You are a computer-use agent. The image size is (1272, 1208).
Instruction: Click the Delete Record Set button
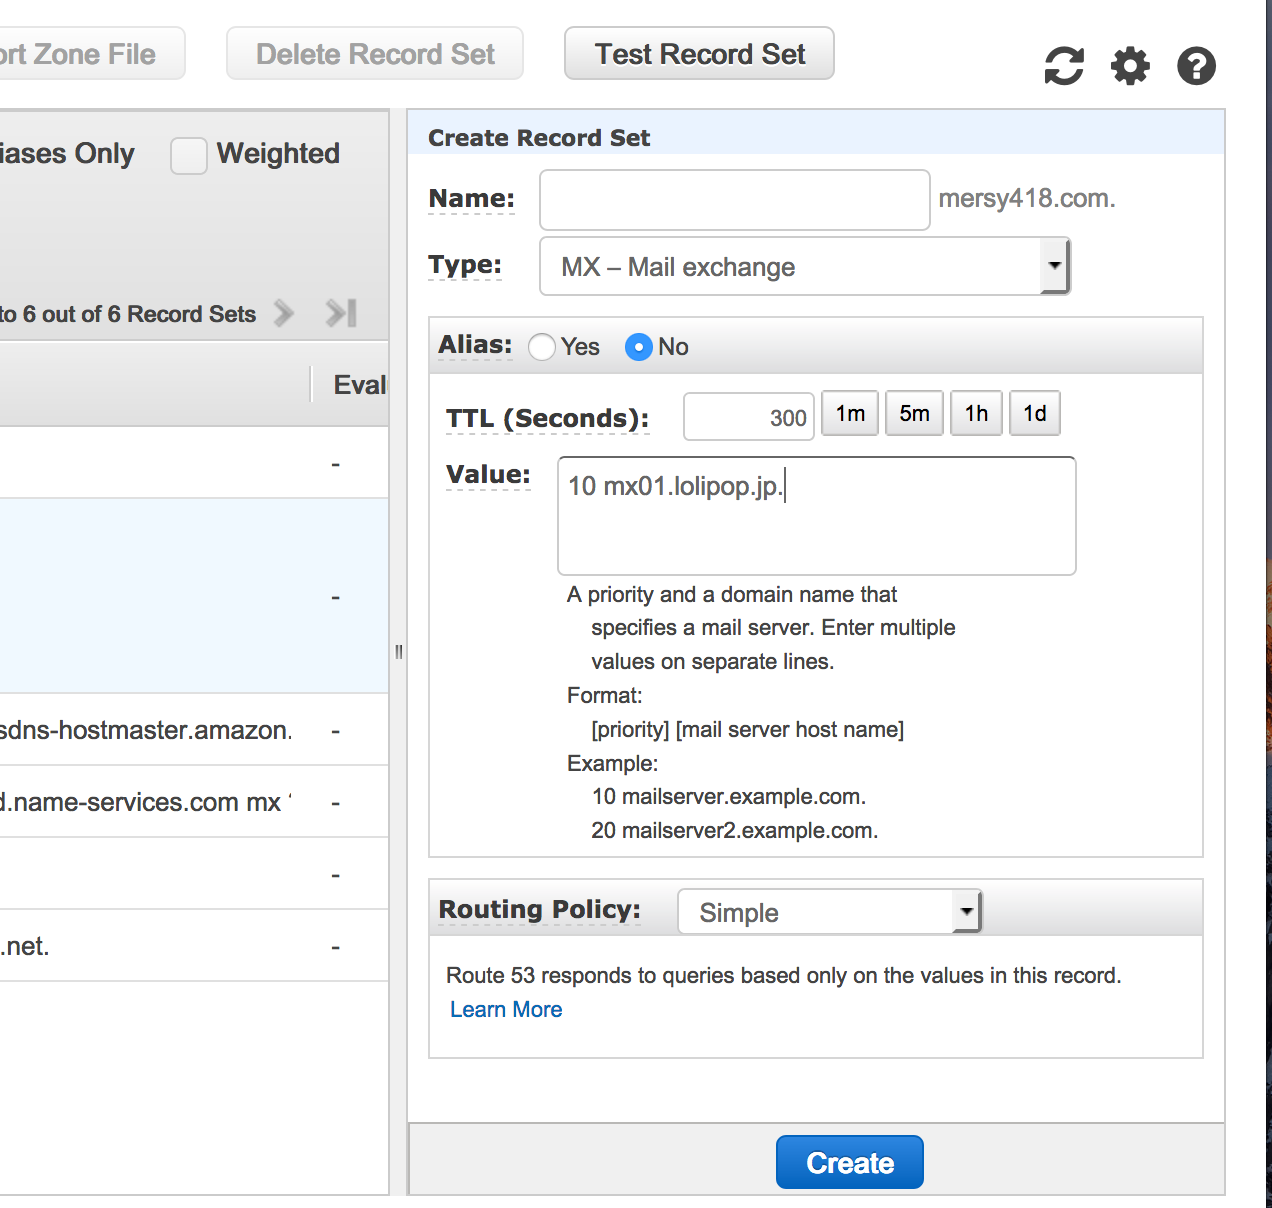point(375,54)
